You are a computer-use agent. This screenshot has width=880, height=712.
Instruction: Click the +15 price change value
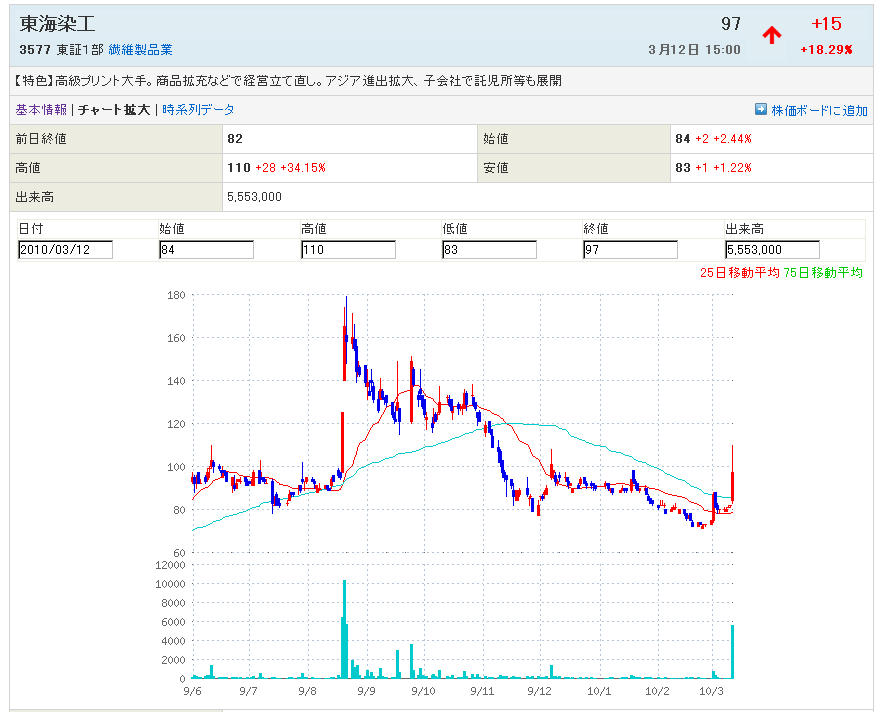[x=826, y=24]
